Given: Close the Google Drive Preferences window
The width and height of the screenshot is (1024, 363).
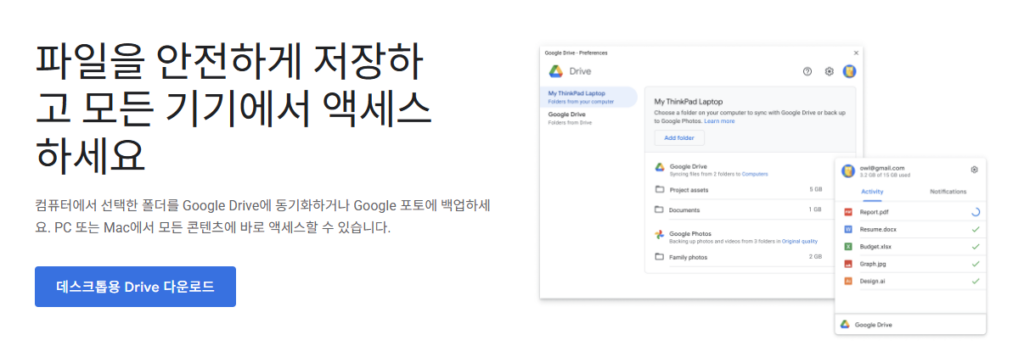Looking at the screenshot, I should (856, 52).
